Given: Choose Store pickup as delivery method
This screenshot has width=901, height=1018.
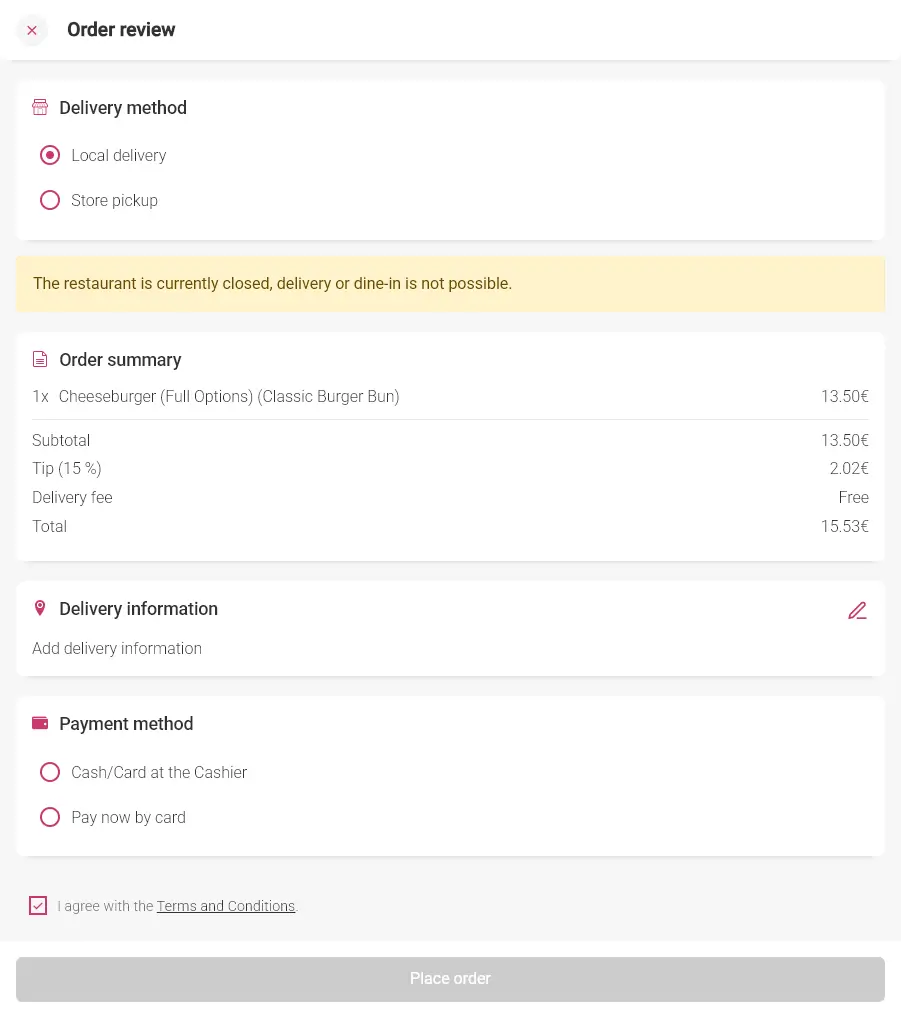Looking at the screenshot, I should pos(50,201).
